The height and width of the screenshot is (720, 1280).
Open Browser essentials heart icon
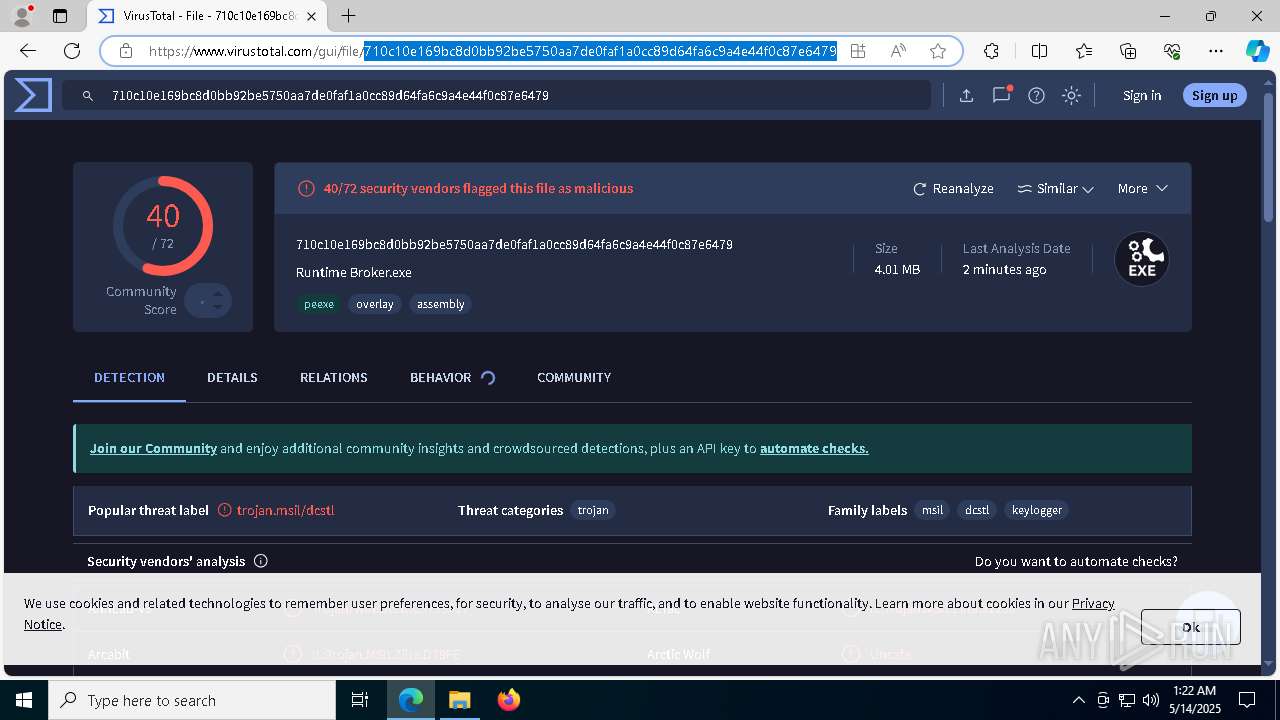pyautogui.click(x=1172, y=51)
